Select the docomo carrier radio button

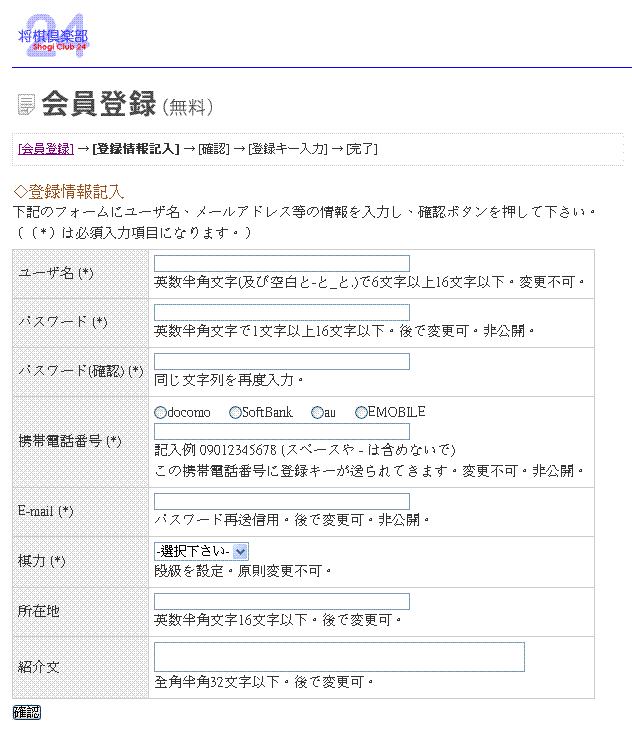[x=160, y=413]
